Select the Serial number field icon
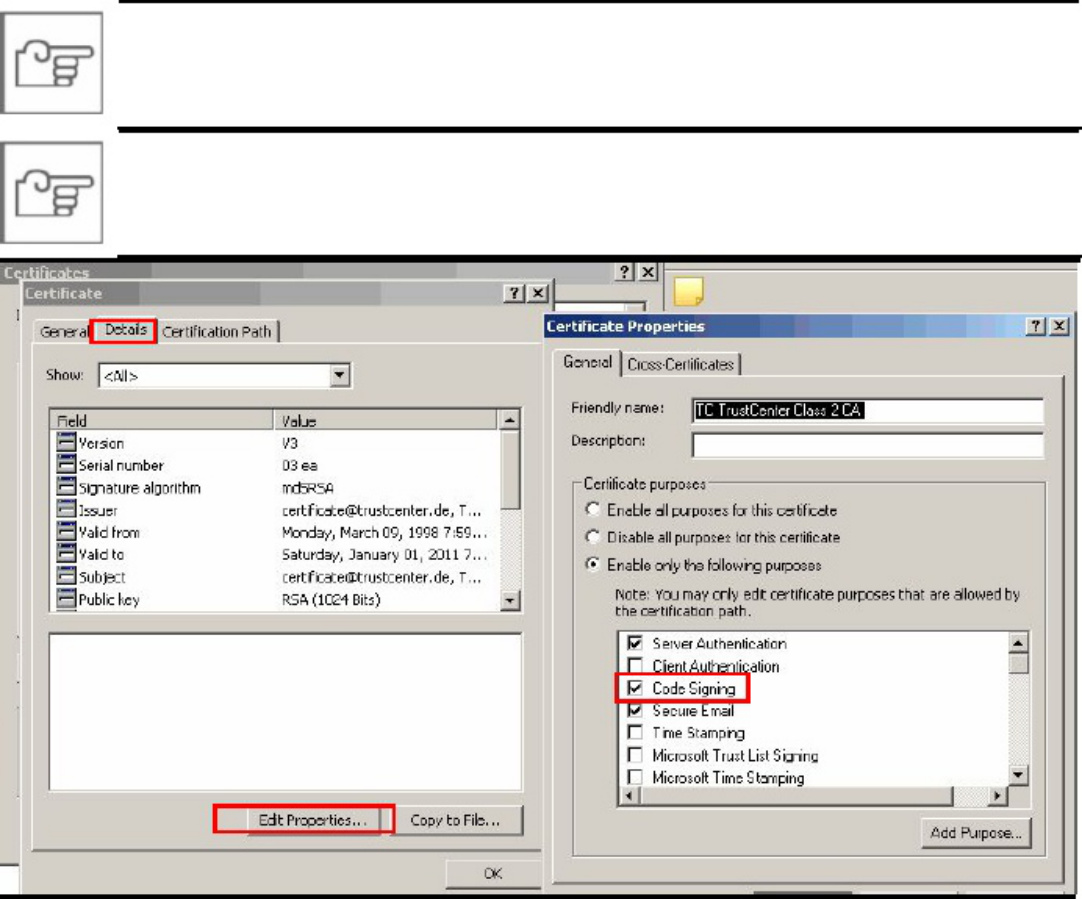1082x899 pixels. pyautogui.click(x=66, y=464)
